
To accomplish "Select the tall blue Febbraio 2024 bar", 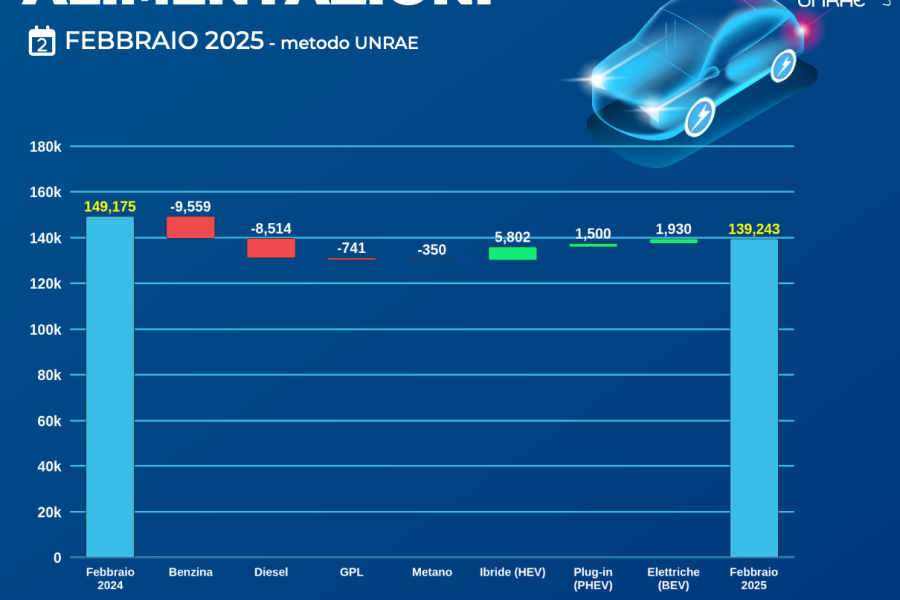I will 110,386.
